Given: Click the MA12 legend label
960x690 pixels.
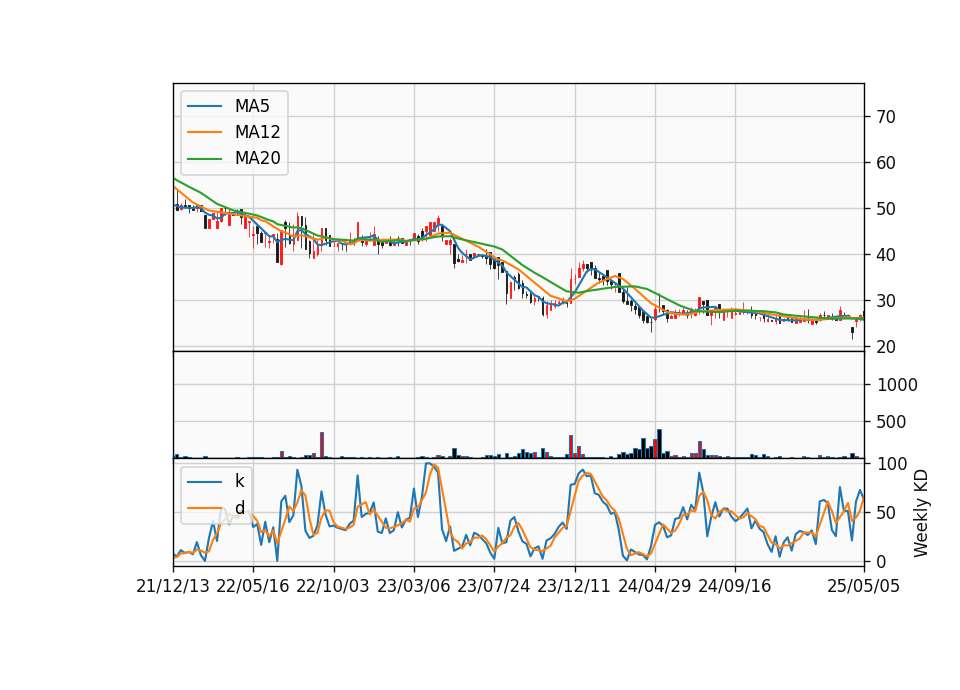Looking at the screenshot, I should (258, 132).
